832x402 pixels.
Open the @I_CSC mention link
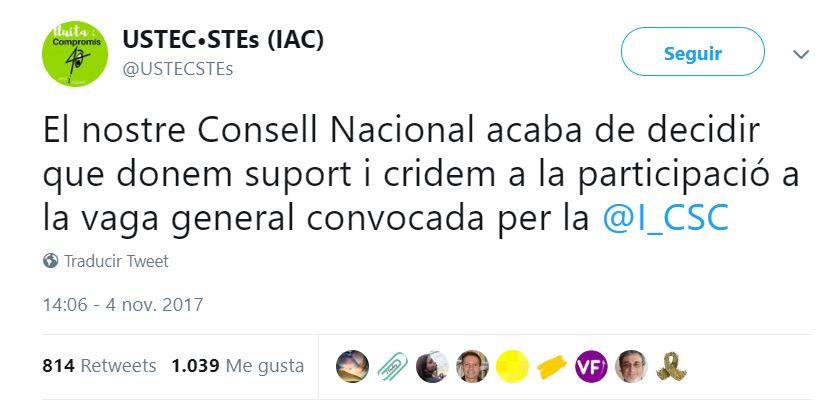tap(664, 217)
